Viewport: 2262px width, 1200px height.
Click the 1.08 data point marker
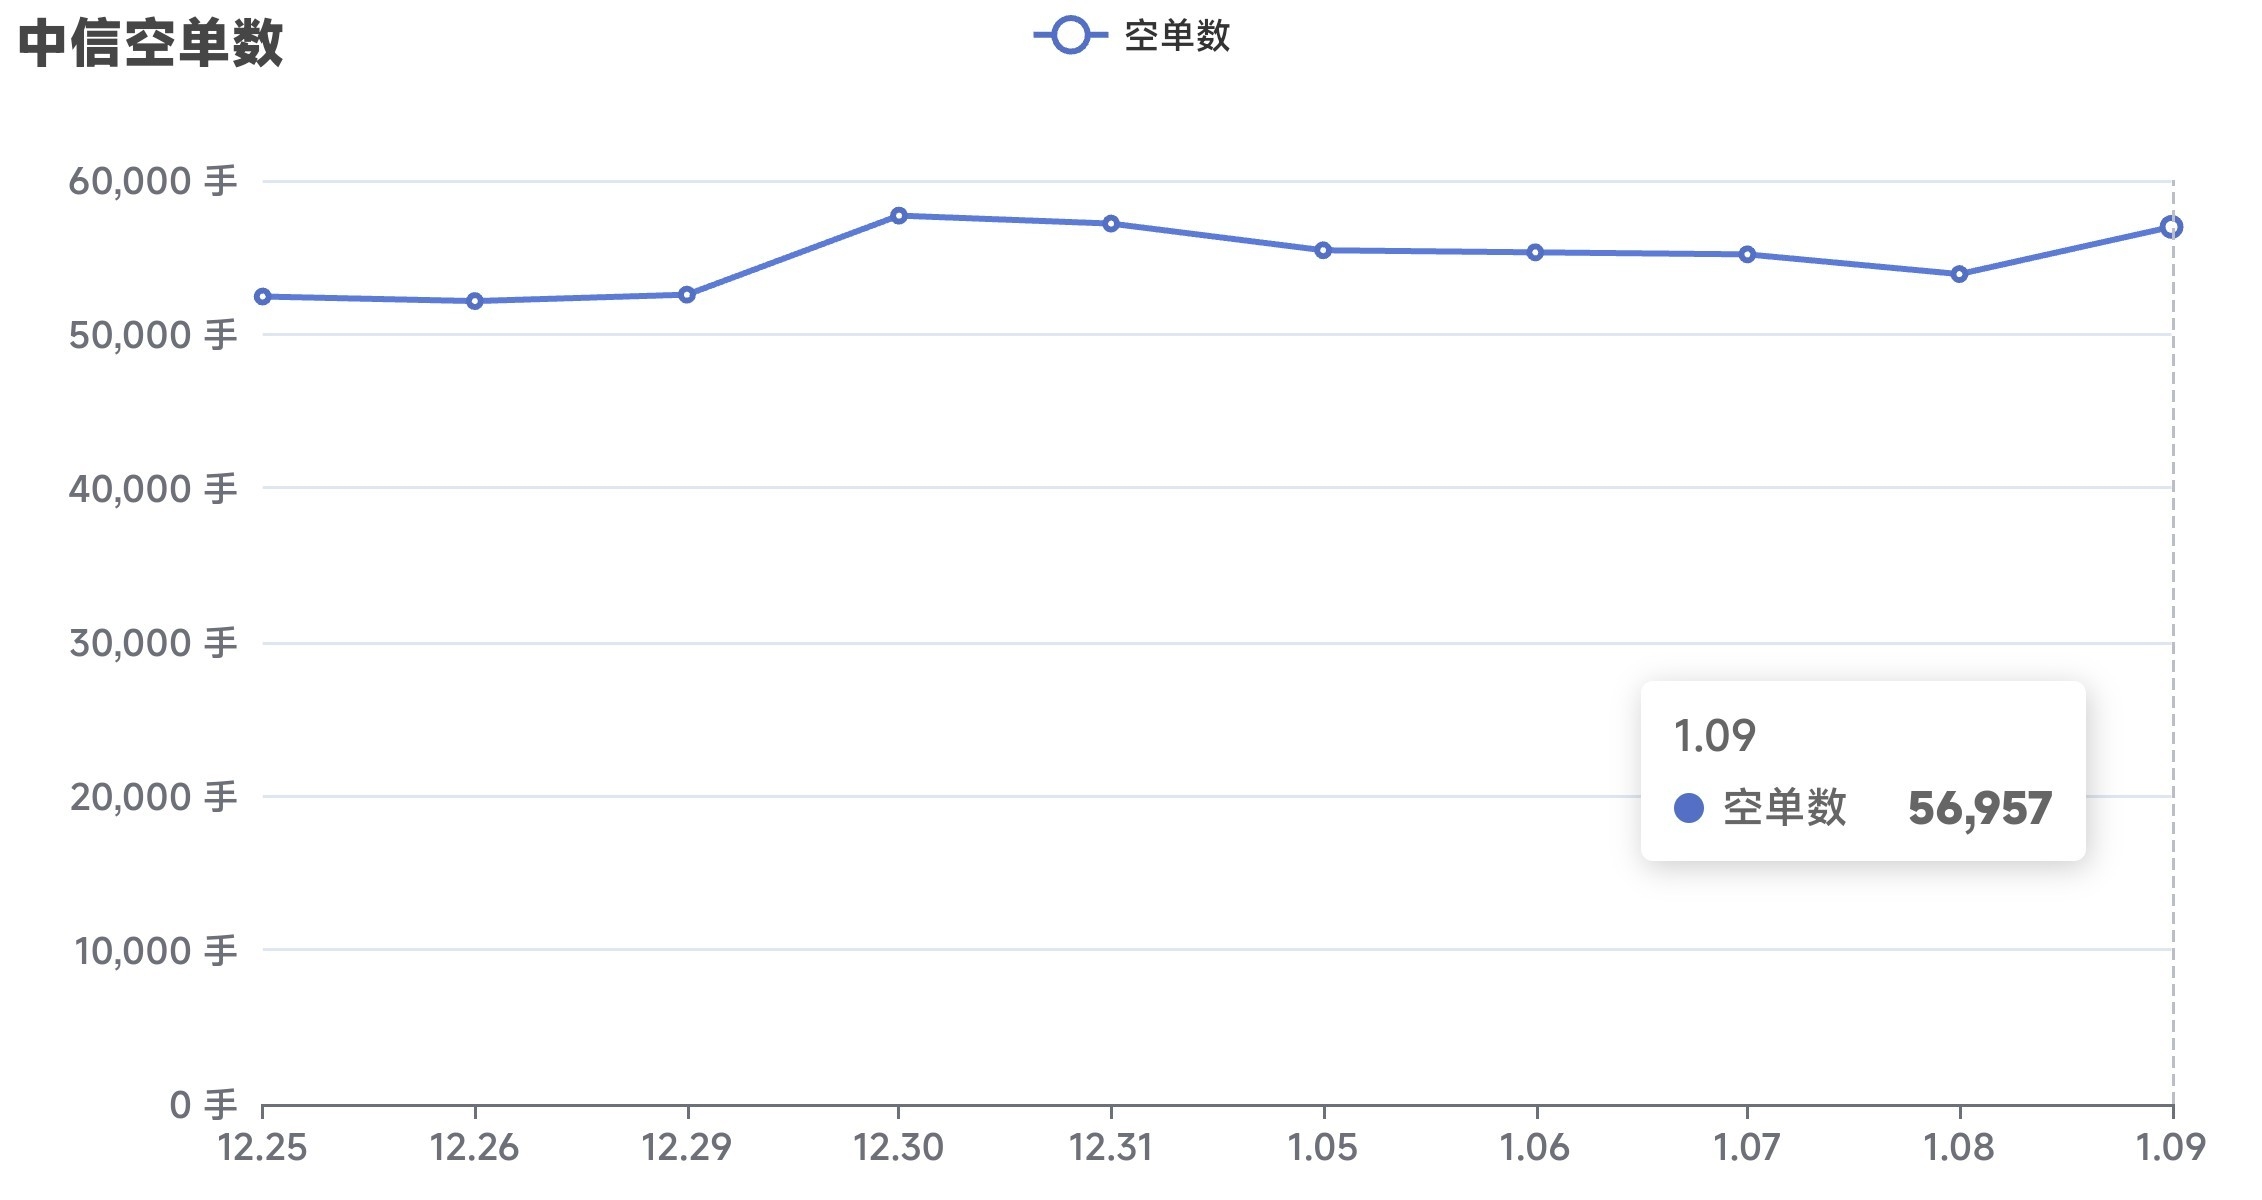click(x=1959, y=275)
